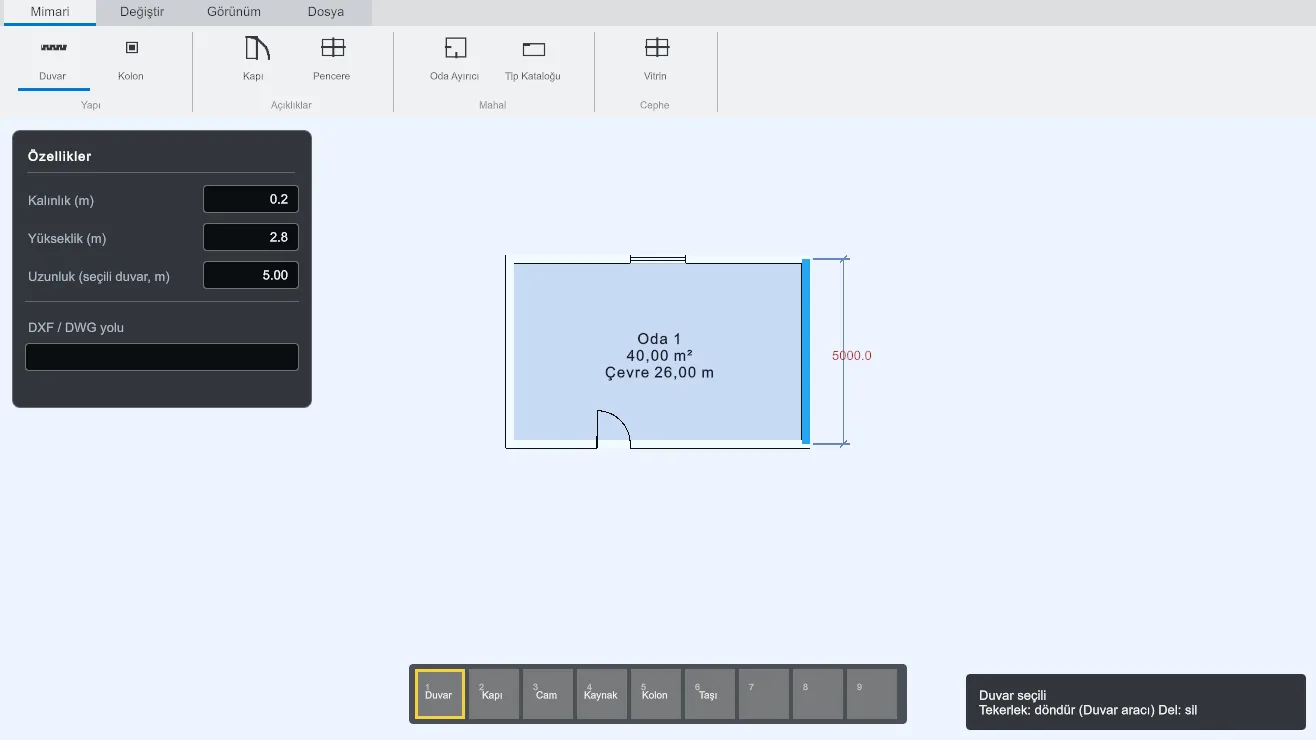Click the Oda 1 room label
1316x740 pixels.
659,339
